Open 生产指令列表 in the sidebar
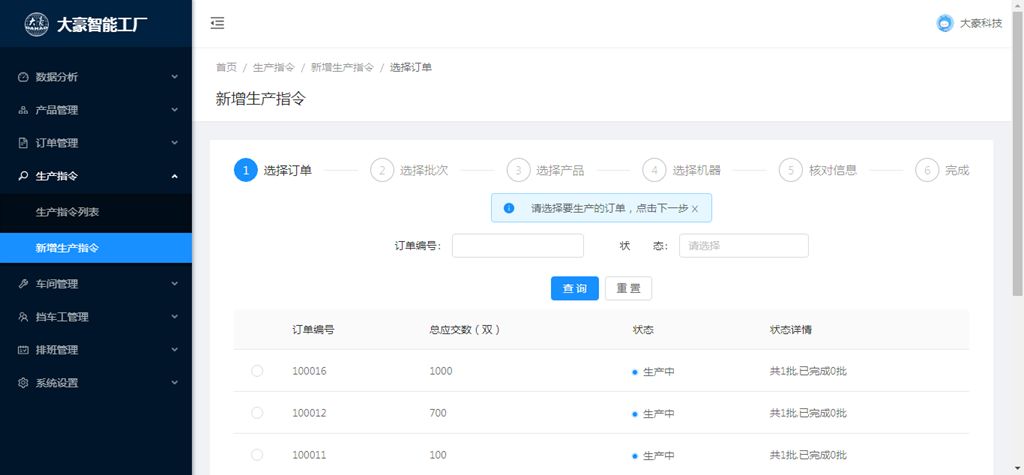 pos(68,212)
